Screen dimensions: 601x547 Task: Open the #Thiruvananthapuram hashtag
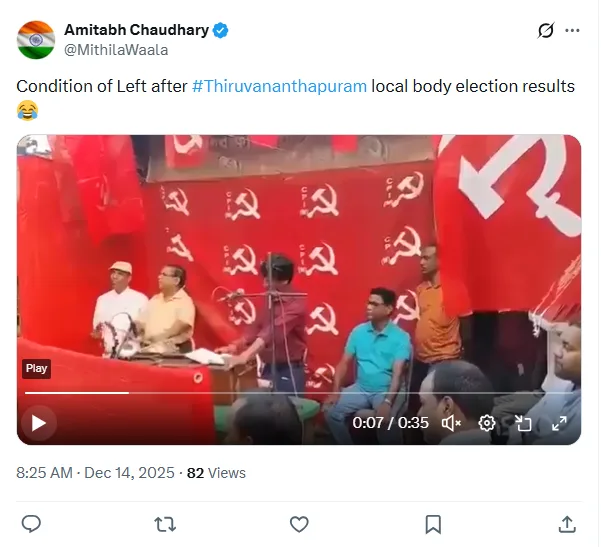click(x=279, y=86)
